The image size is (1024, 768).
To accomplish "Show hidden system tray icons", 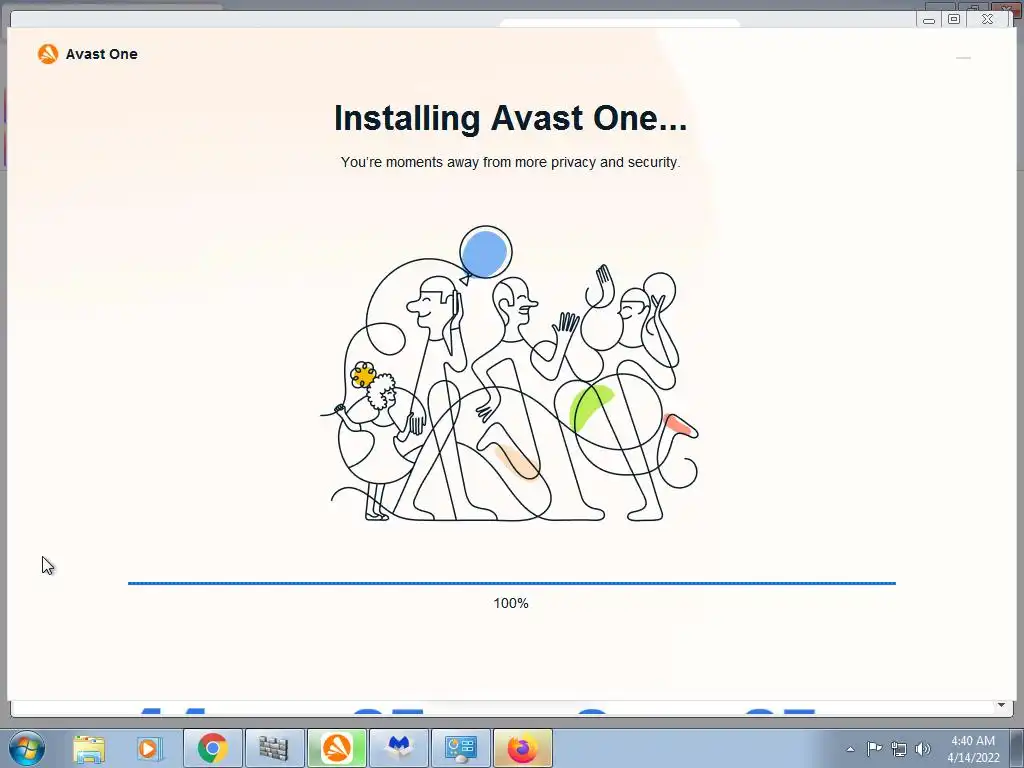I will coord(850,749).
